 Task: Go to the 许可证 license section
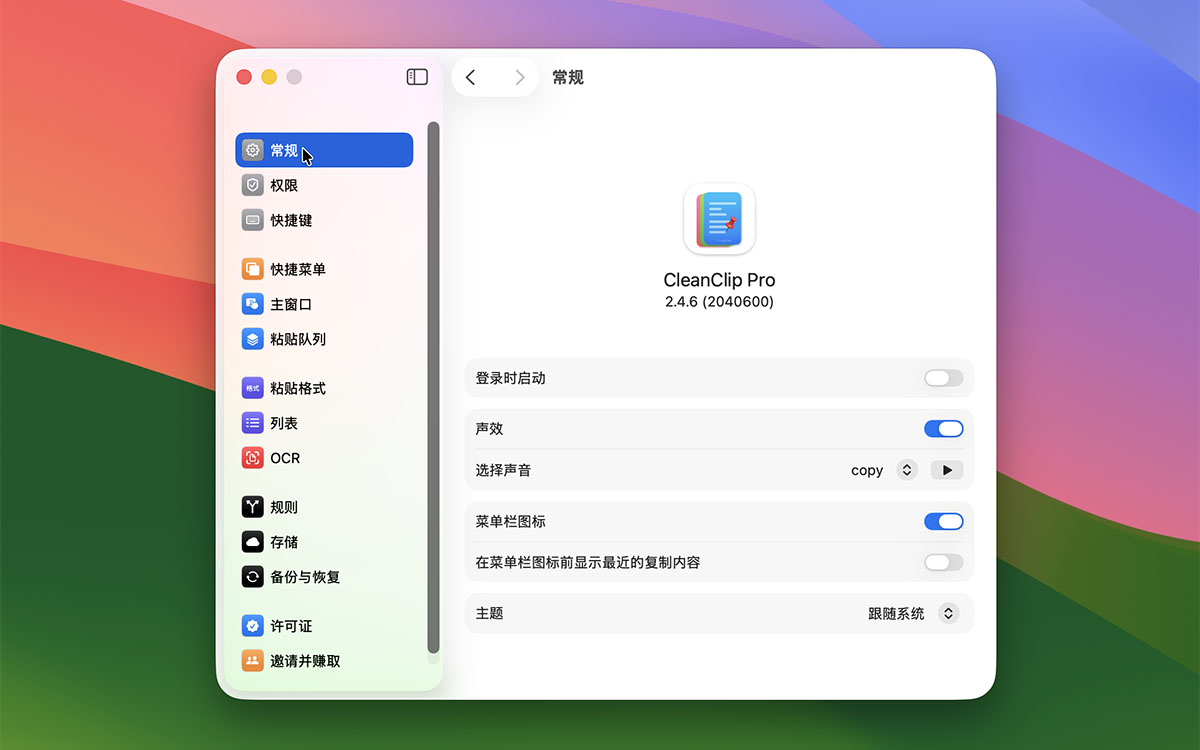pos(291,626)
